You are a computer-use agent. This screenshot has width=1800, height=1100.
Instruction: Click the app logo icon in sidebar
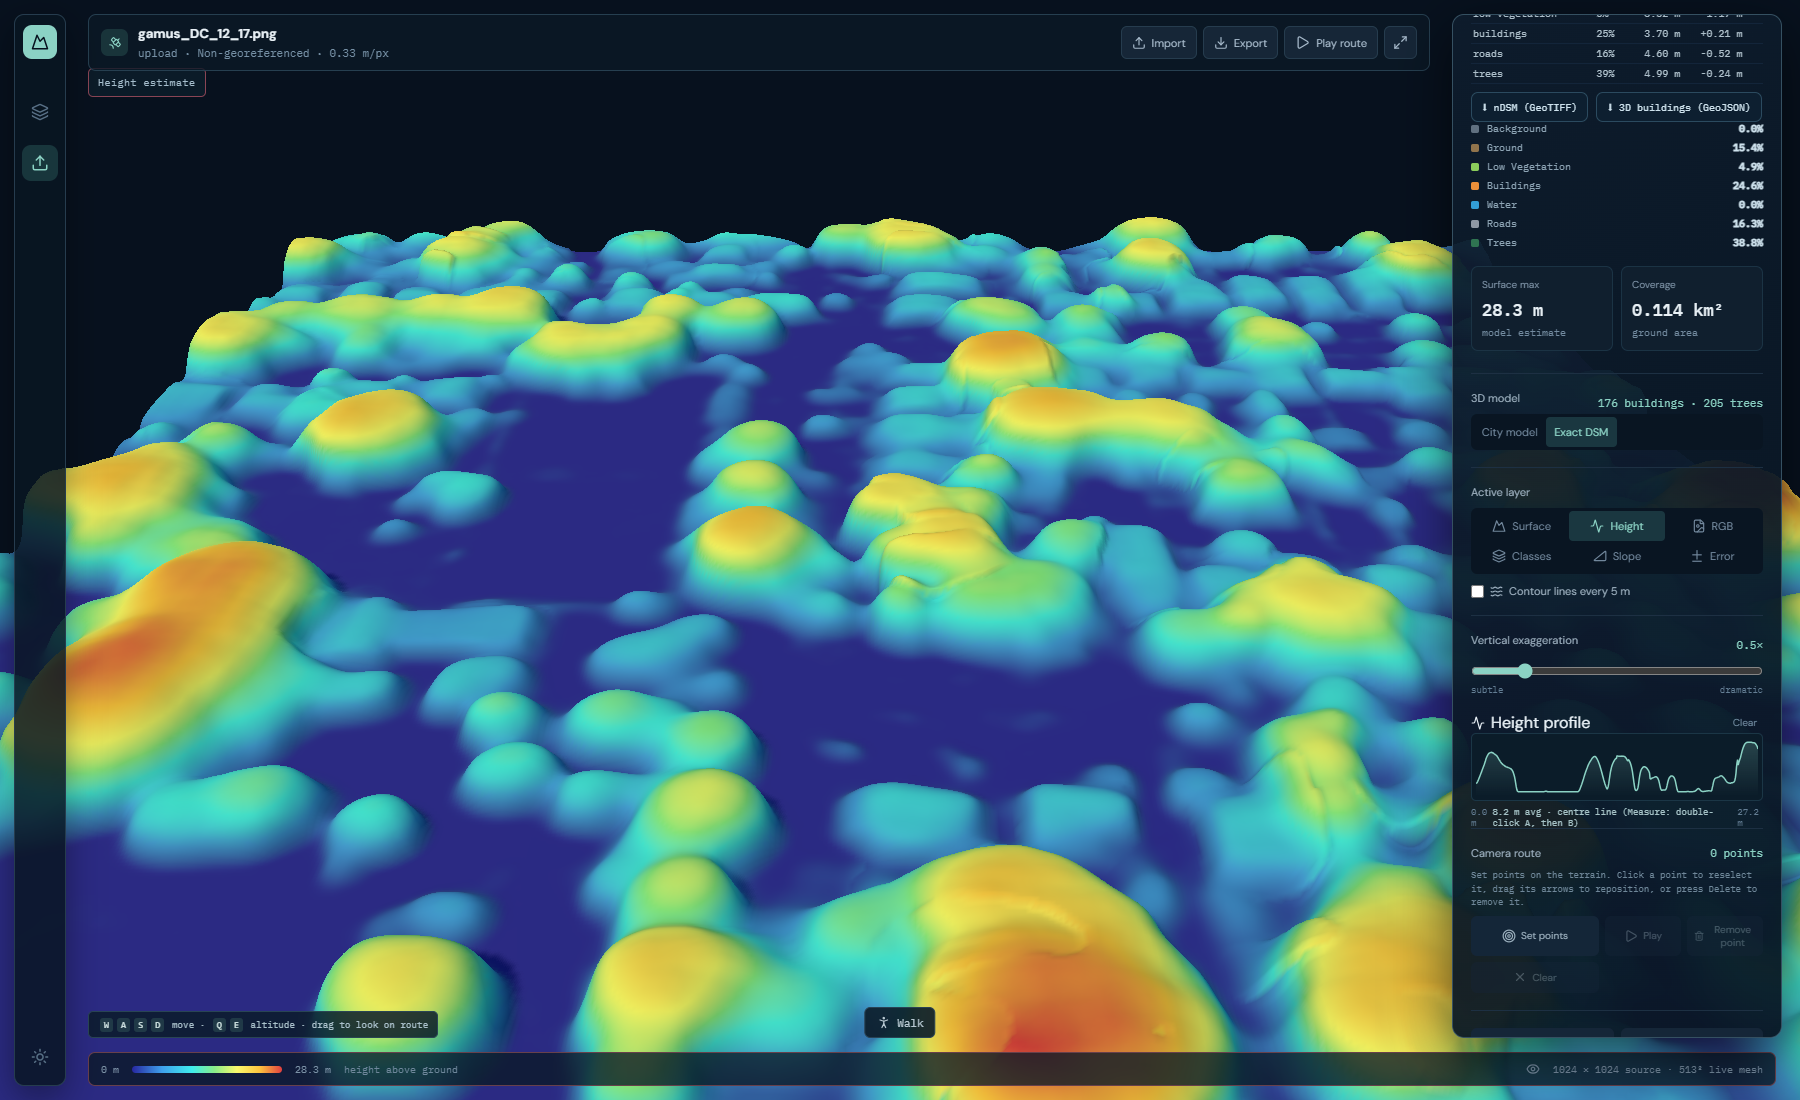coord(40,42)
